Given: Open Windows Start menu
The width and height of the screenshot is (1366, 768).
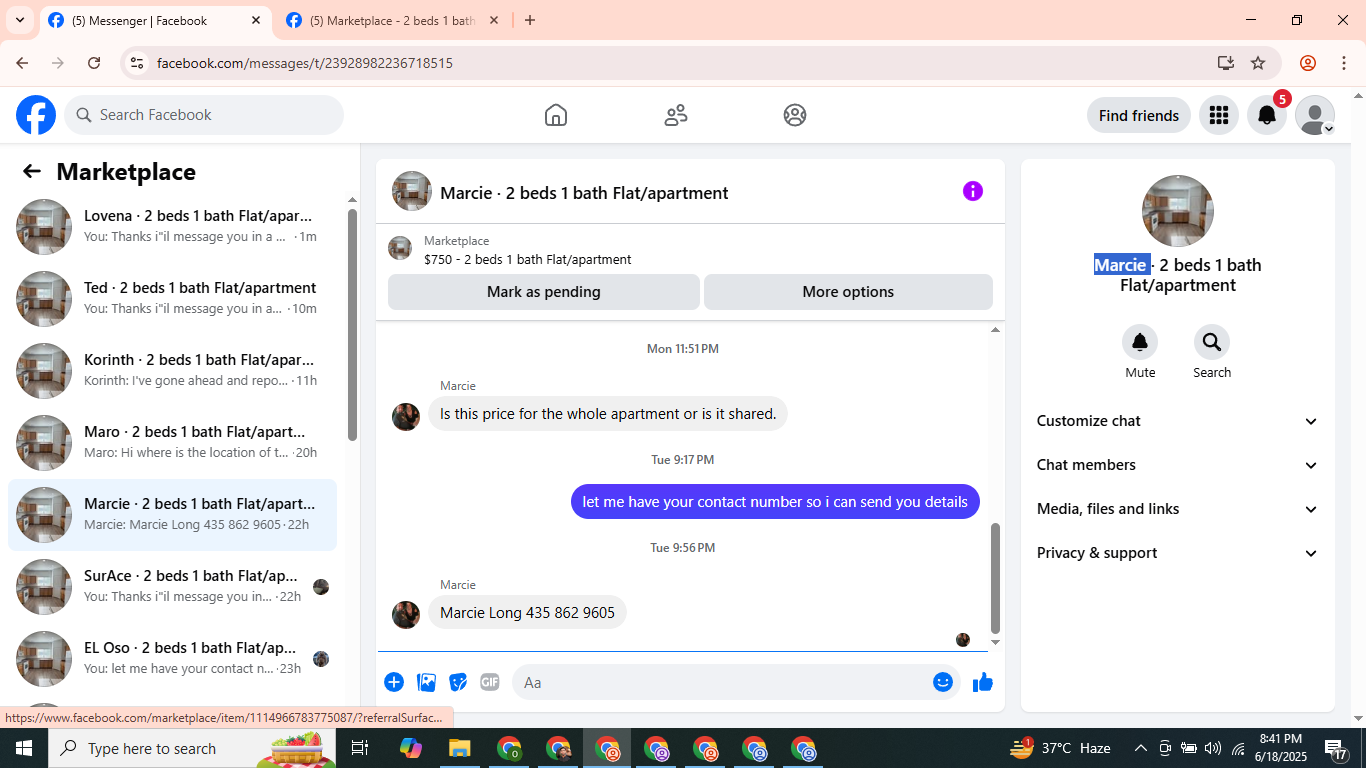Looking at the screenshot, I should click(23, 748).
